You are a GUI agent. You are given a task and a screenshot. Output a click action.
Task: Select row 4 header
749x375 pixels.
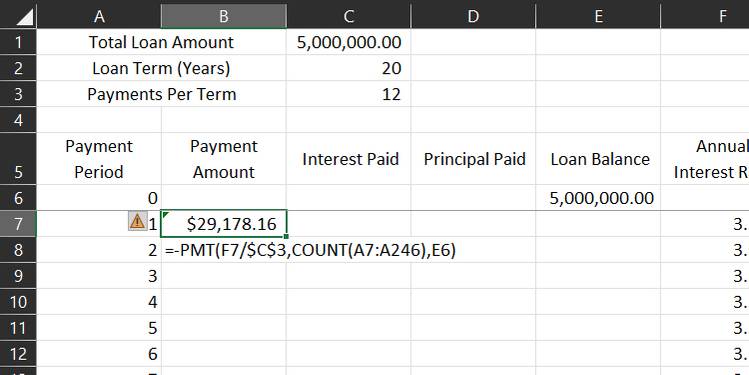point(18,119)
